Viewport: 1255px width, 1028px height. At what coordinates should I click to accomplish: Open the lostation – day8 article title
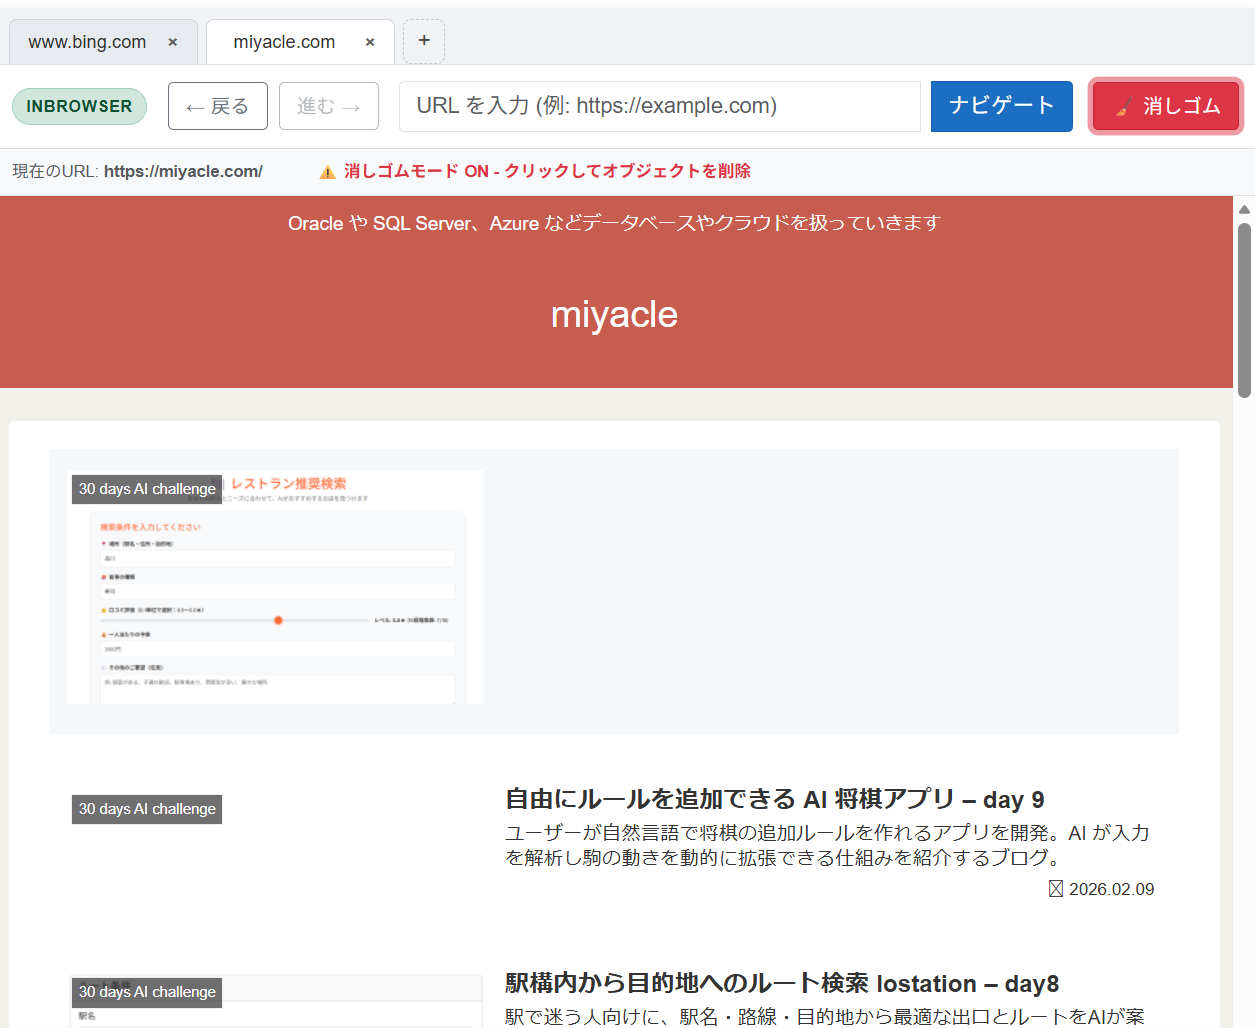coord(782,983)
